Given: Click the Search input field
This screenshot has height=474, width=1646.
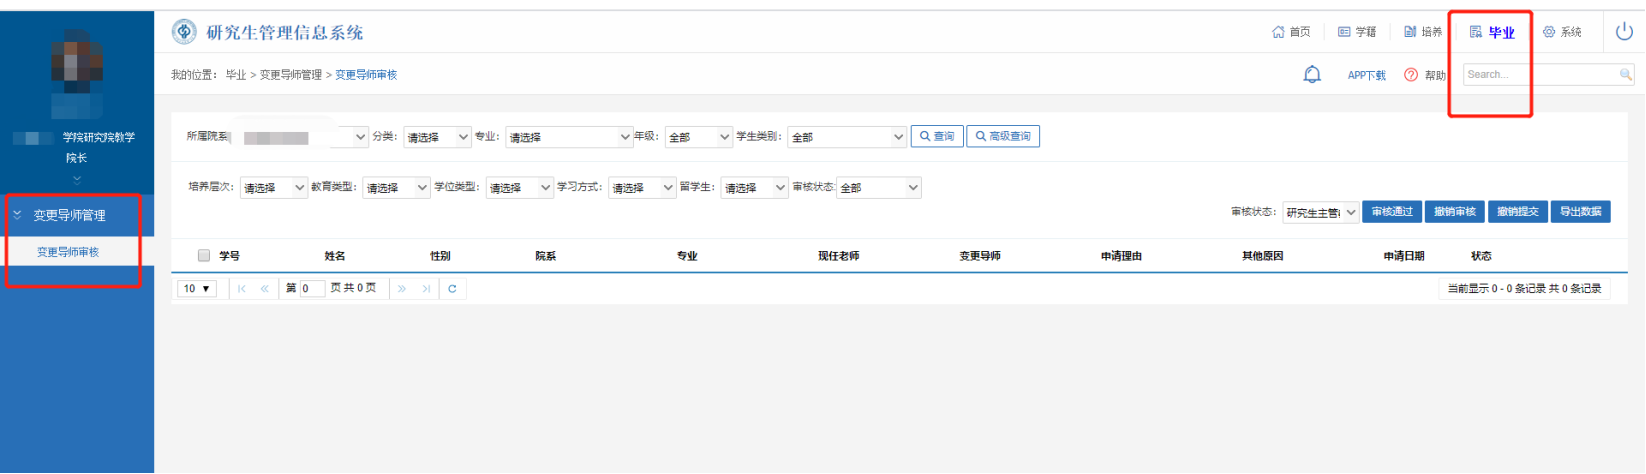Looking at the screenshot, I should coord(1540,75).
